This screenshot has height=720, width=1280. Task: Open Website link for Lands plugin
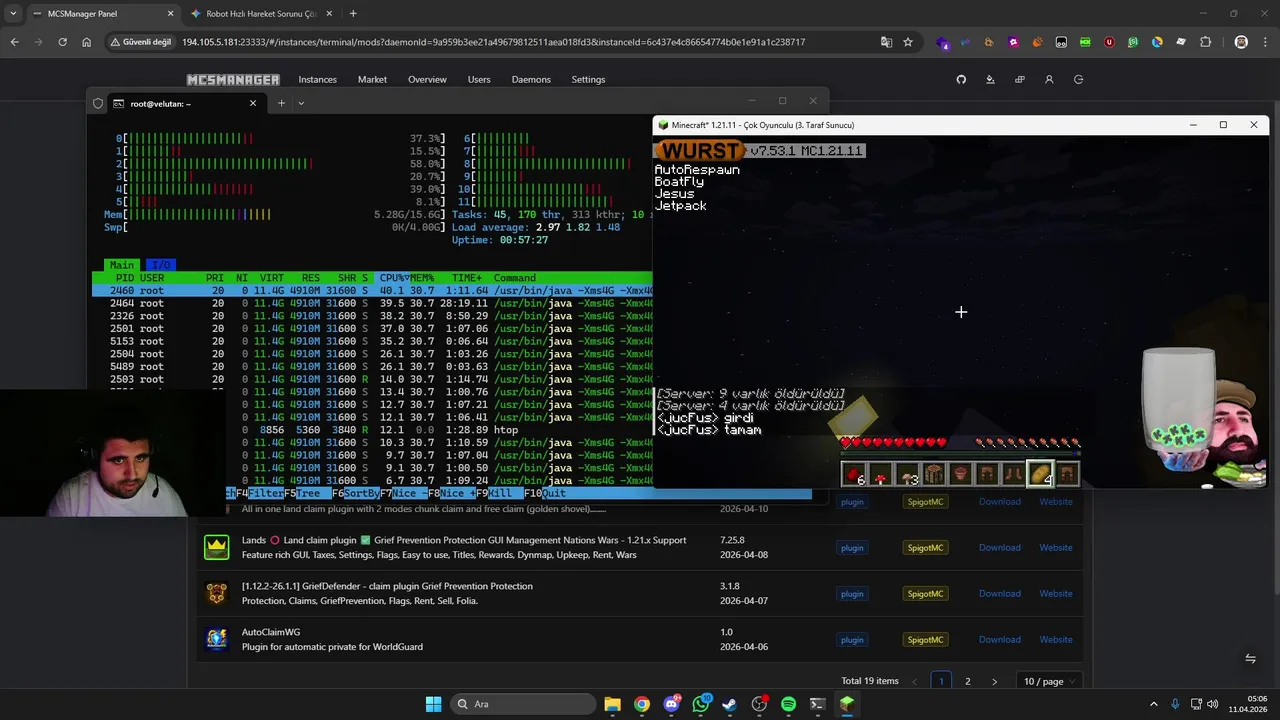point(1055,548)
